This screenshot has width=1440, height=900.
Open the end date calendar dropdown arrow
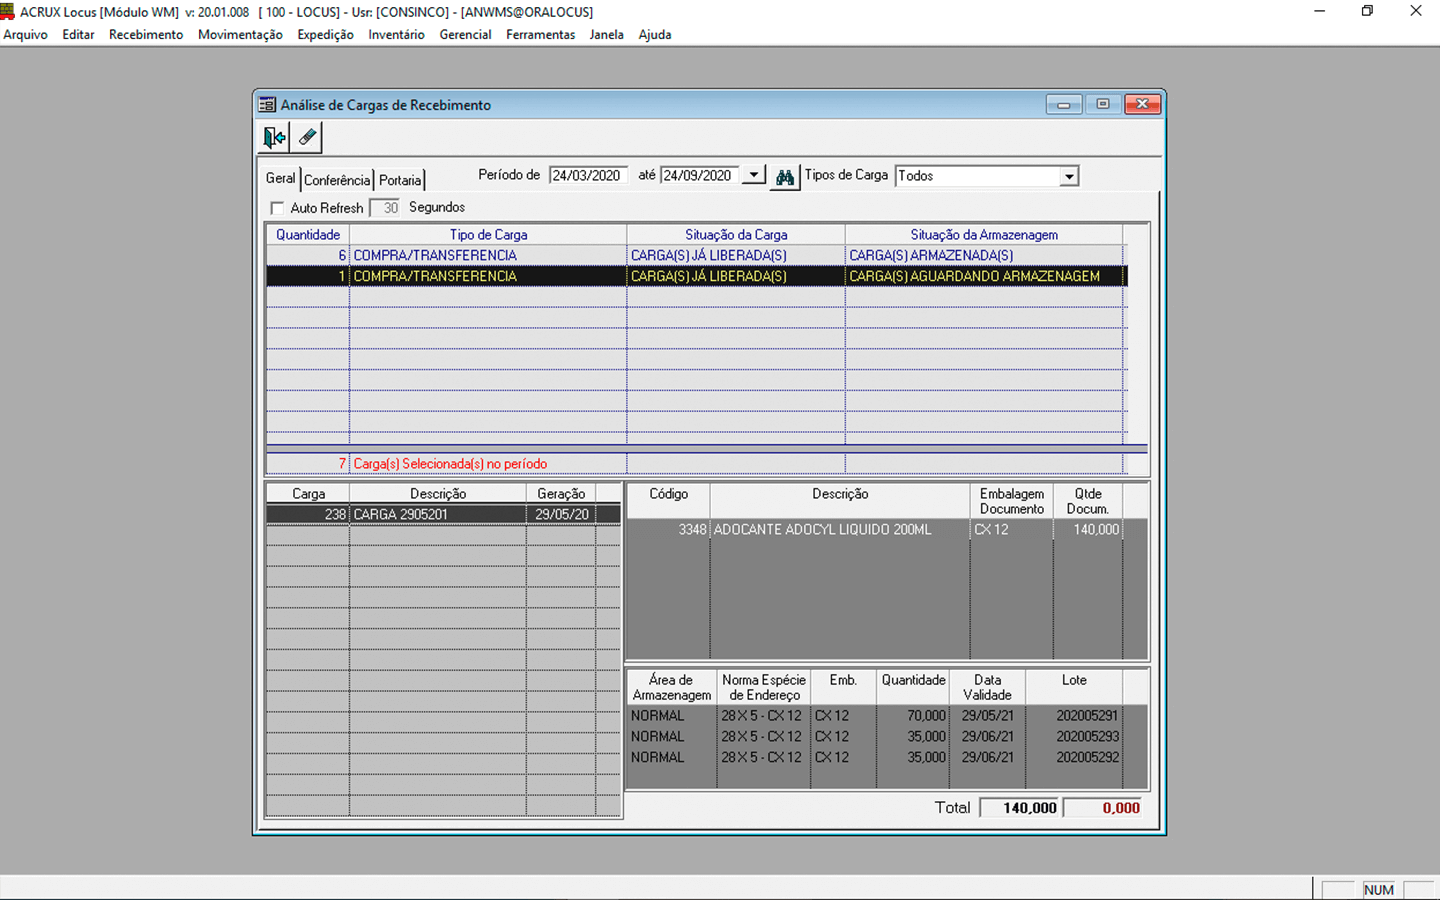tap(753, 176)
